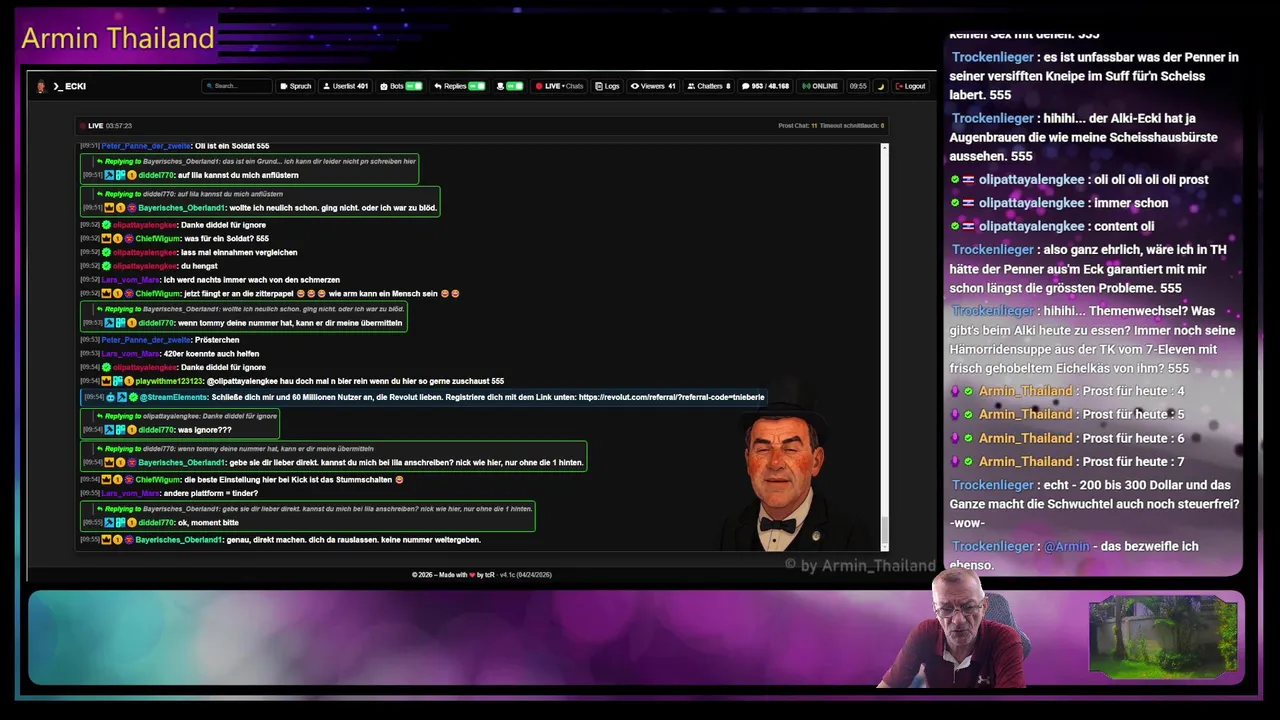
Task: Click the LIVE Chats button
Action: (559, 86)
